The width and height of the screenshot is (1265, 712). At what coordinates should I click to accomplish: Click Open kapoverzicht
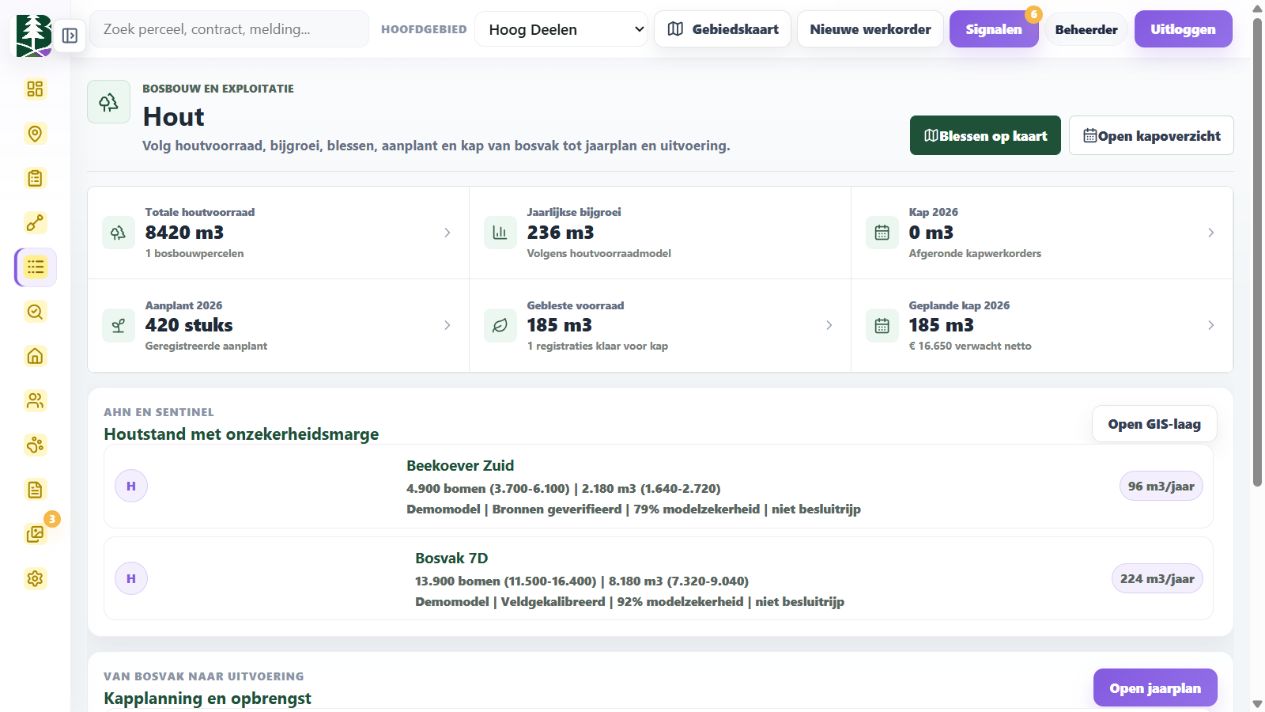pyautogui.click(x=1151, y=136)
